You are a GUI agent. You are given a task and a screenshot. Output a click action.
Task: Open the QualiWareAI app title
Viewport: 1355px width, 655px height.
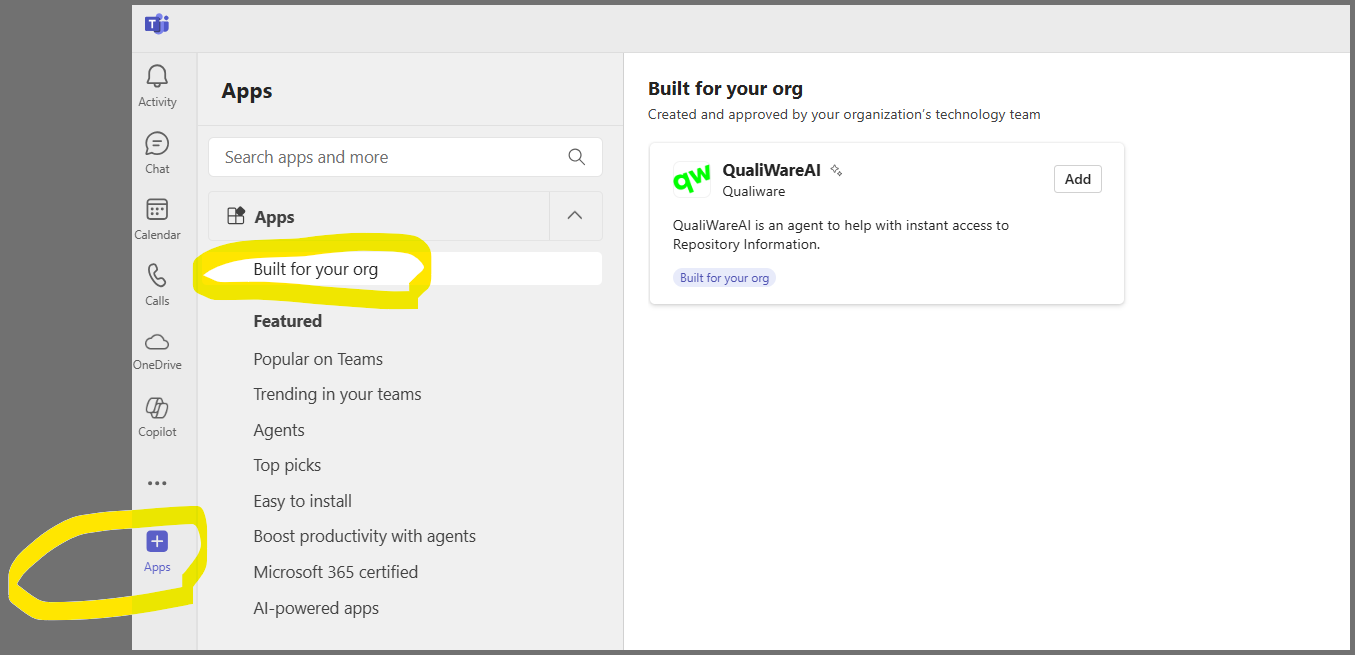tap(771, 170)
